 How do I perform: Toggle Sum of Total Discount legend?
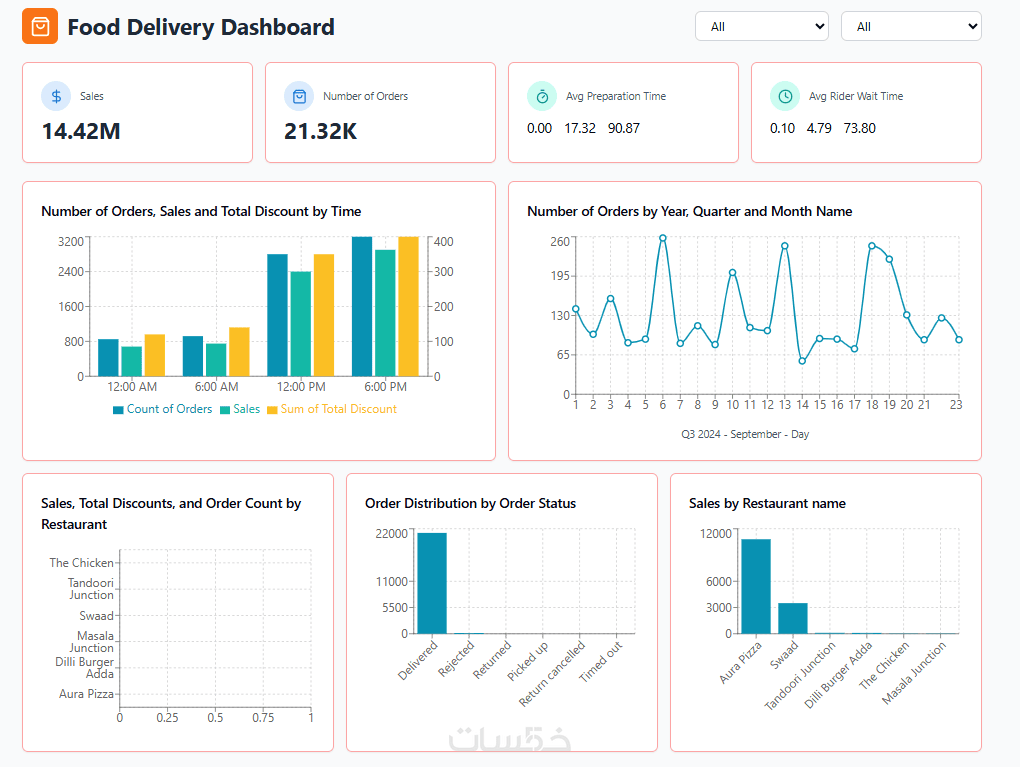[x=332, y=409]
